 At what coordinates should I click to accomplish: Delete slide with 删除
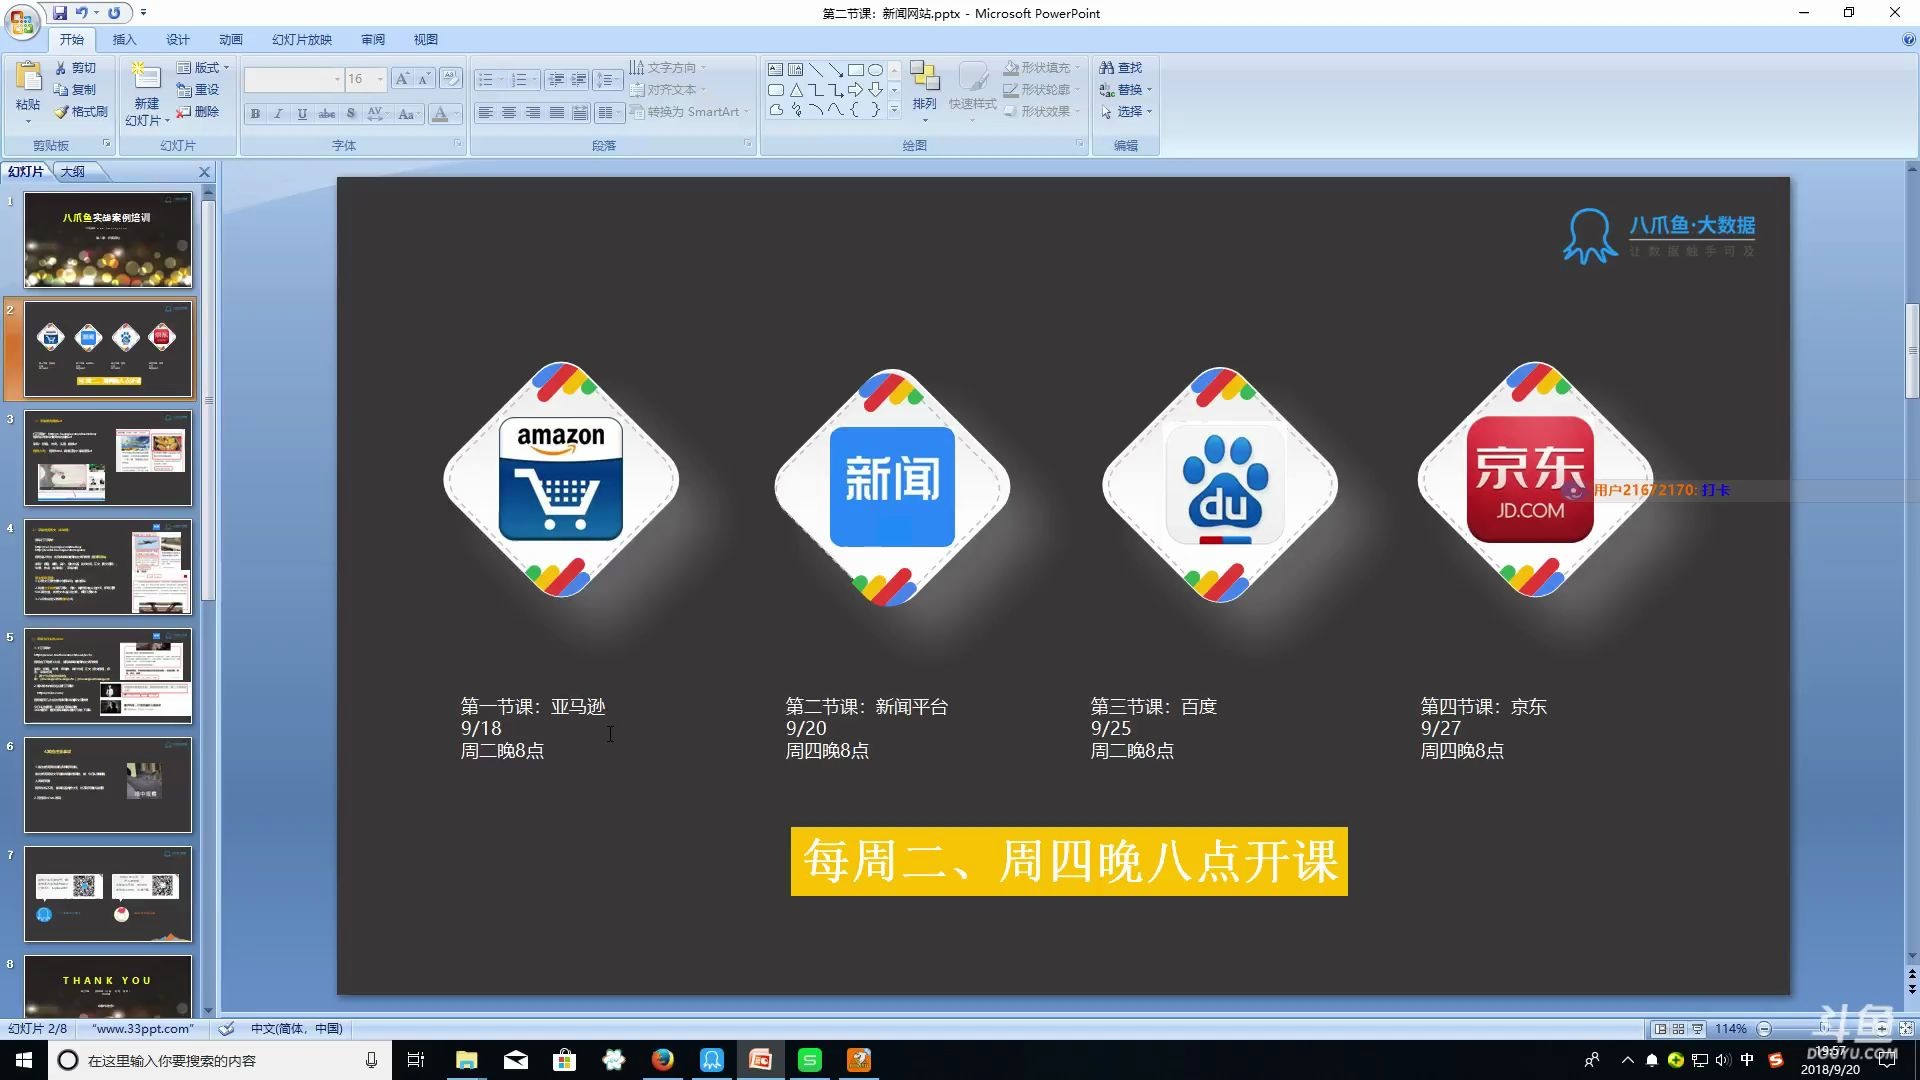click(198, 112)
